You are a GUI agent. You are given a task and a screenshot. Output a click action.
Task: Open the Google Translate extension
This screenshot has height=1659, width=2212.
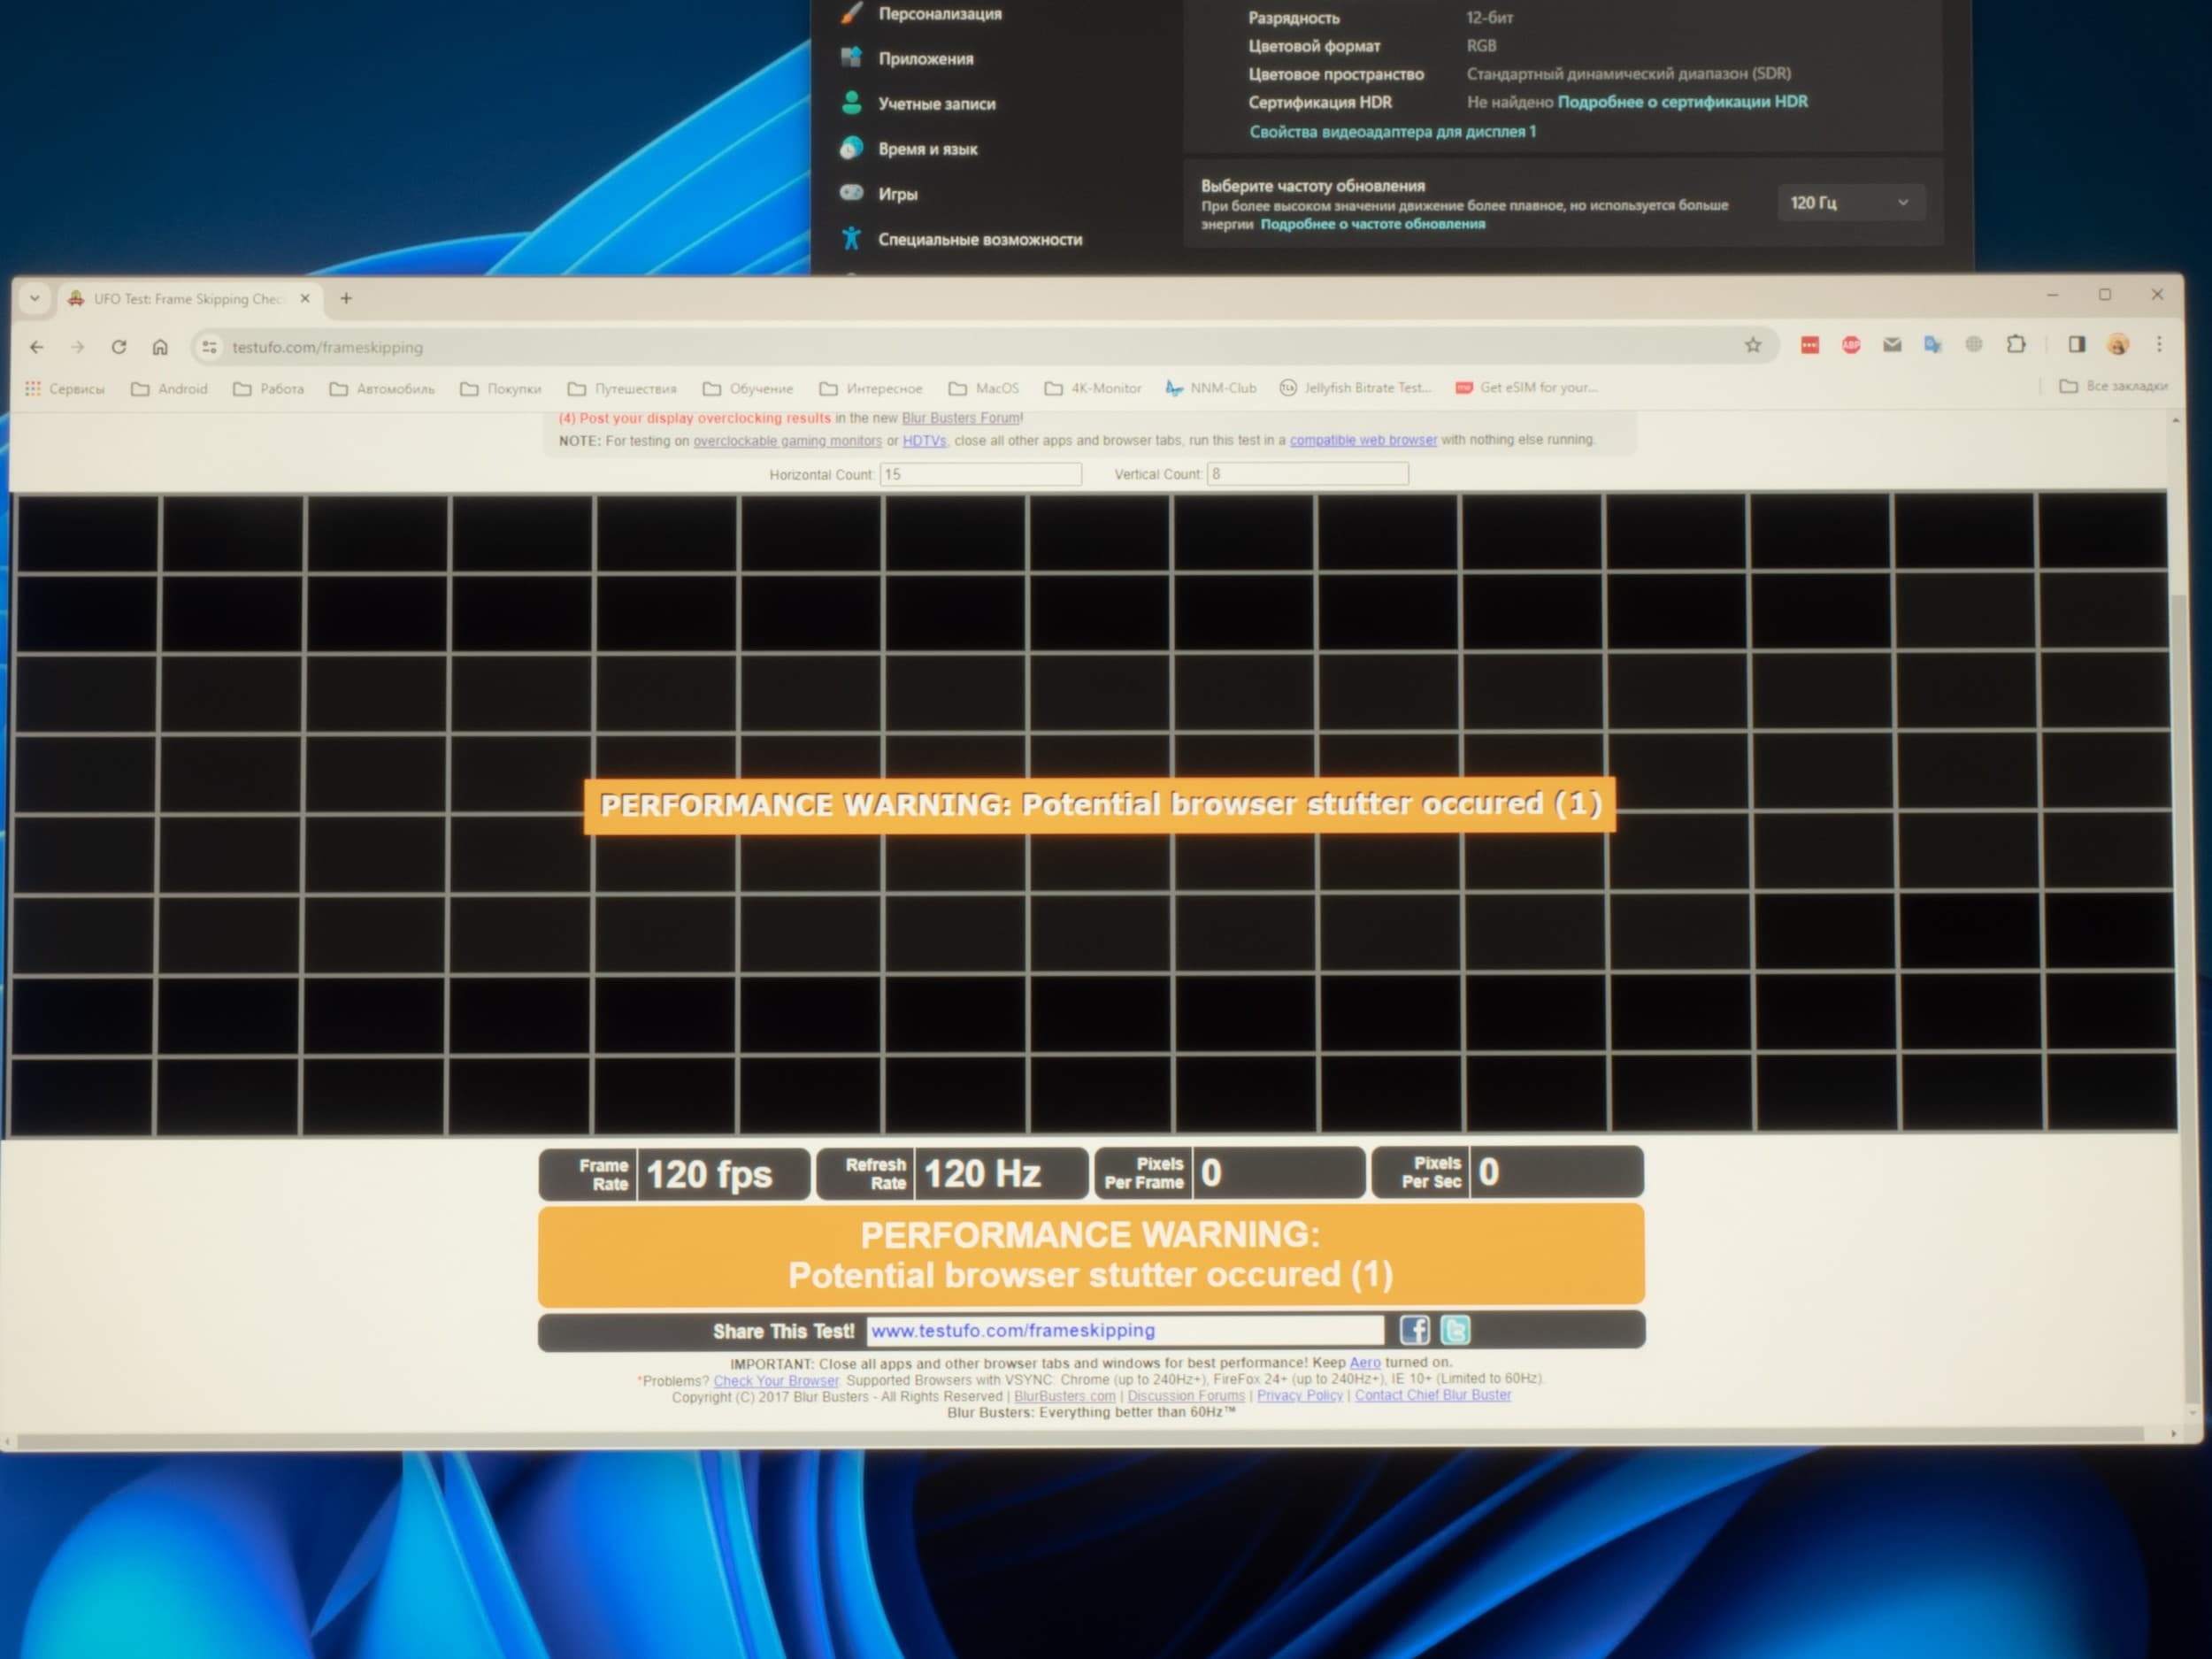point(1932,345)
